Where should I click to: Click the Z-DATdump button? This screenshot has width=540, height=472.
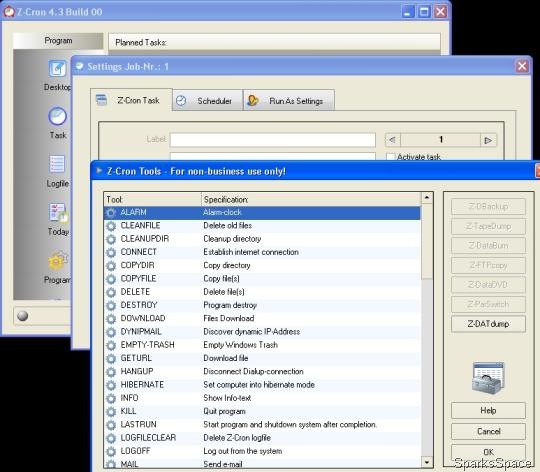click(x=488, y=324)
